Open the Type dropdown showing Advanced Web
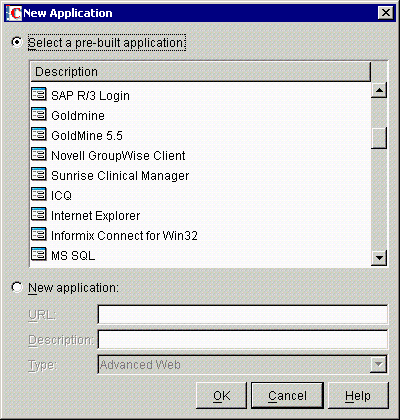The image size is (400, 420). tap(378, 364)
